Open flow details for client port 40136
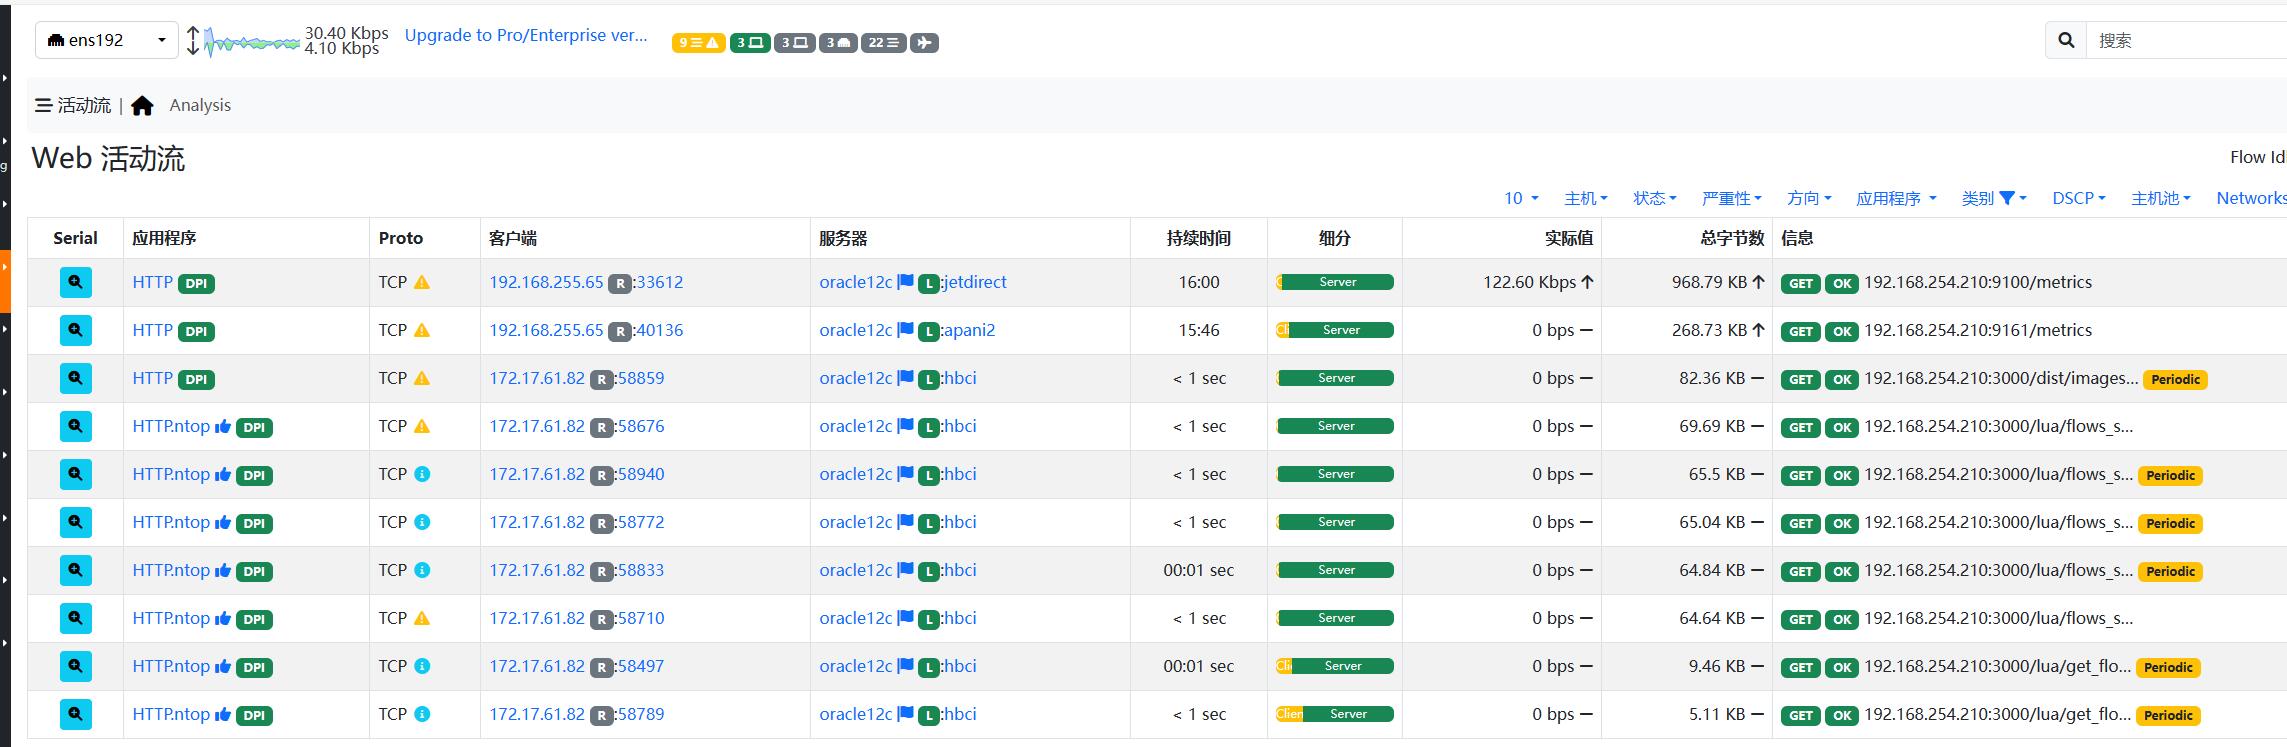Image resolution: width=2287 pixels, height=747 pixels. click(75, 331)
